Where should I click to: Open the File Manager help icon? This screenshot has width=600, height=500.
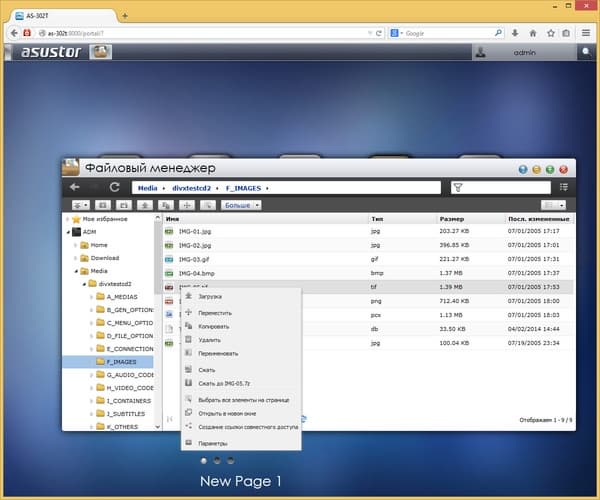click(x=523, y=169)
